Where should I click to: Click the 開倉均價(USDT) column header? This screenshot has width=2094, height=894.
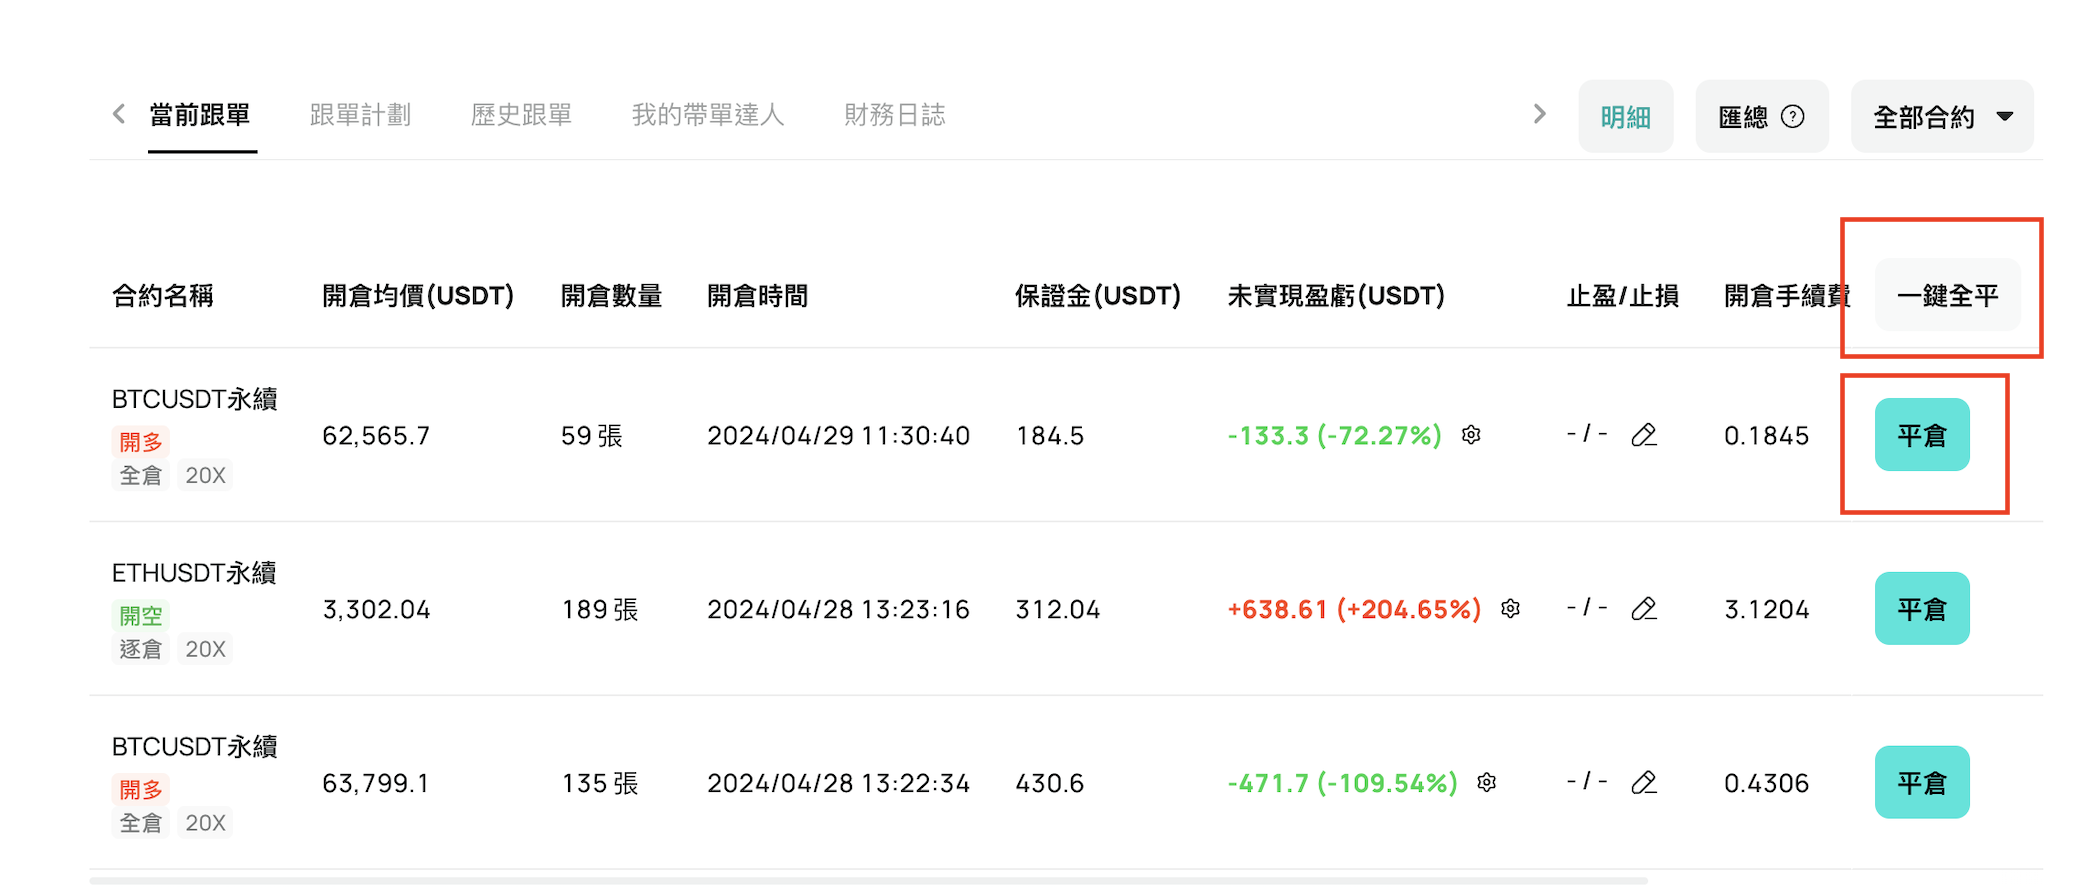pos(418,296)
